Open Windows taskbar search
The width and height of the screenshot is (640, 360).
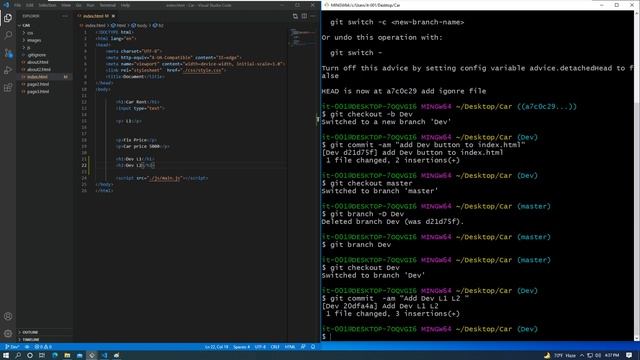(x=18, y=356)
